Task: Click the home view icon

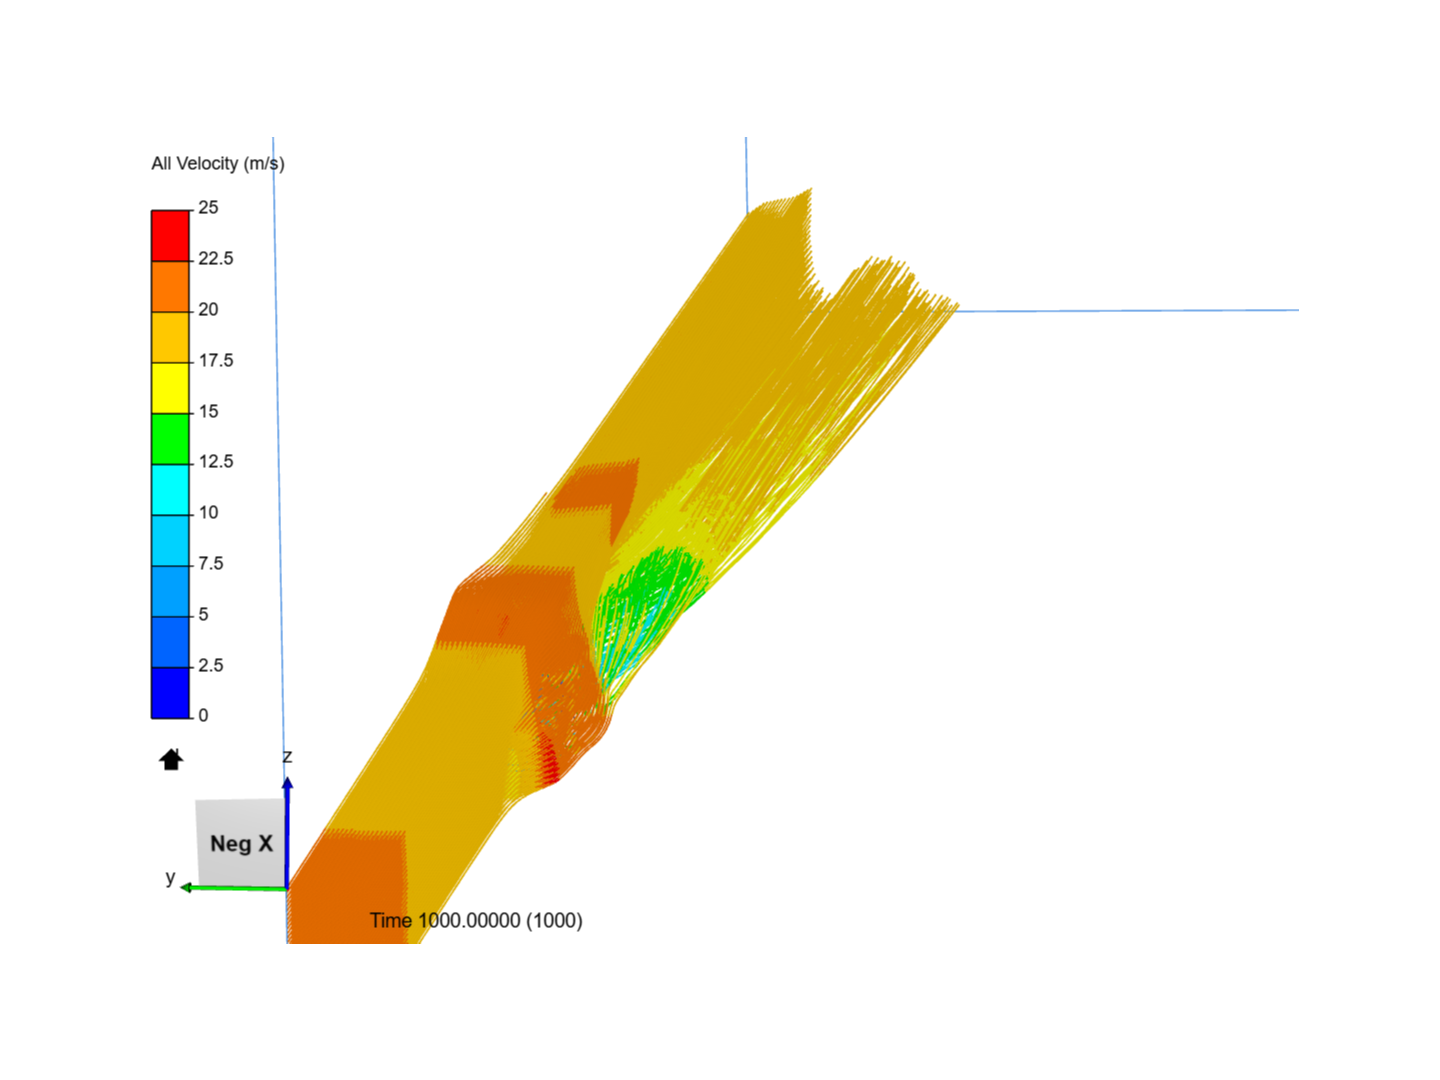Action: coord(171,760)
